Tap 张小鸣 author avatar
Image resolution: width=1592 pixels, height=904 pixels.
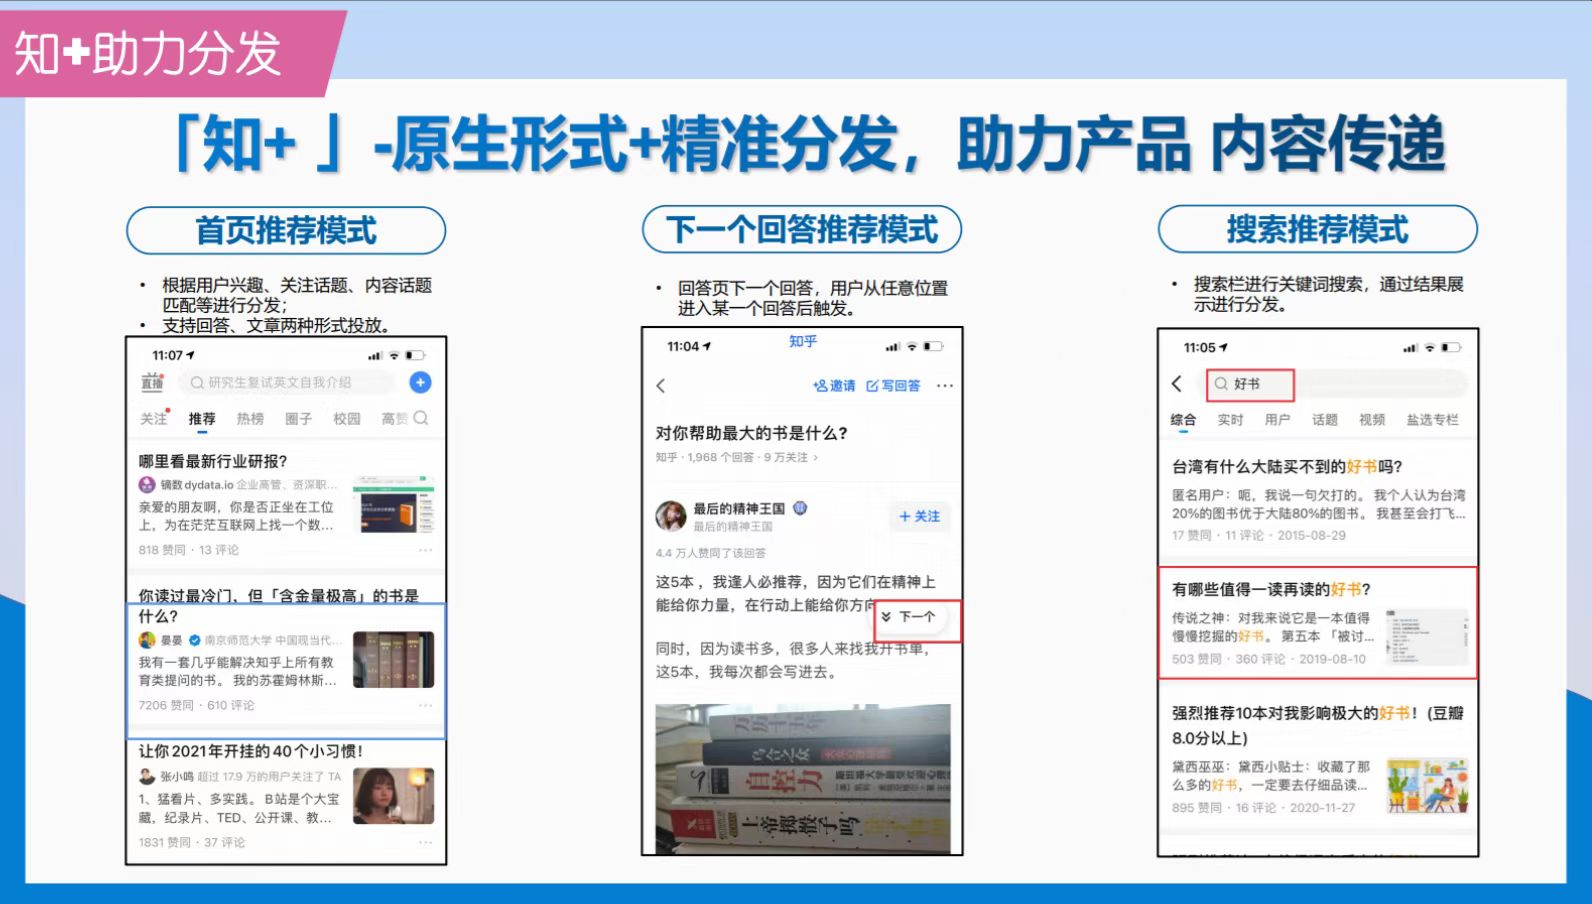coord(147,777)
